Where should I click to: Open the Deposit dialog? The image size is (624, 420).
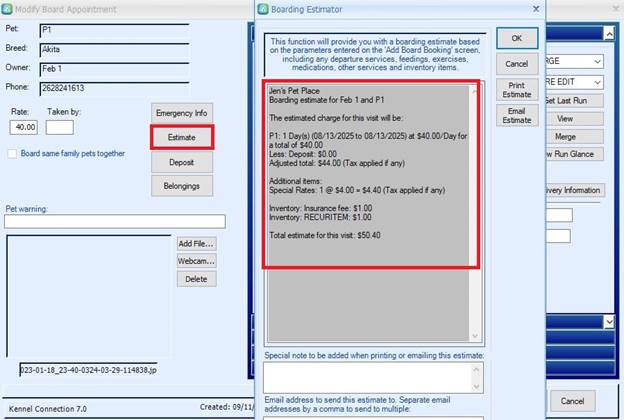tap(182, 162)
